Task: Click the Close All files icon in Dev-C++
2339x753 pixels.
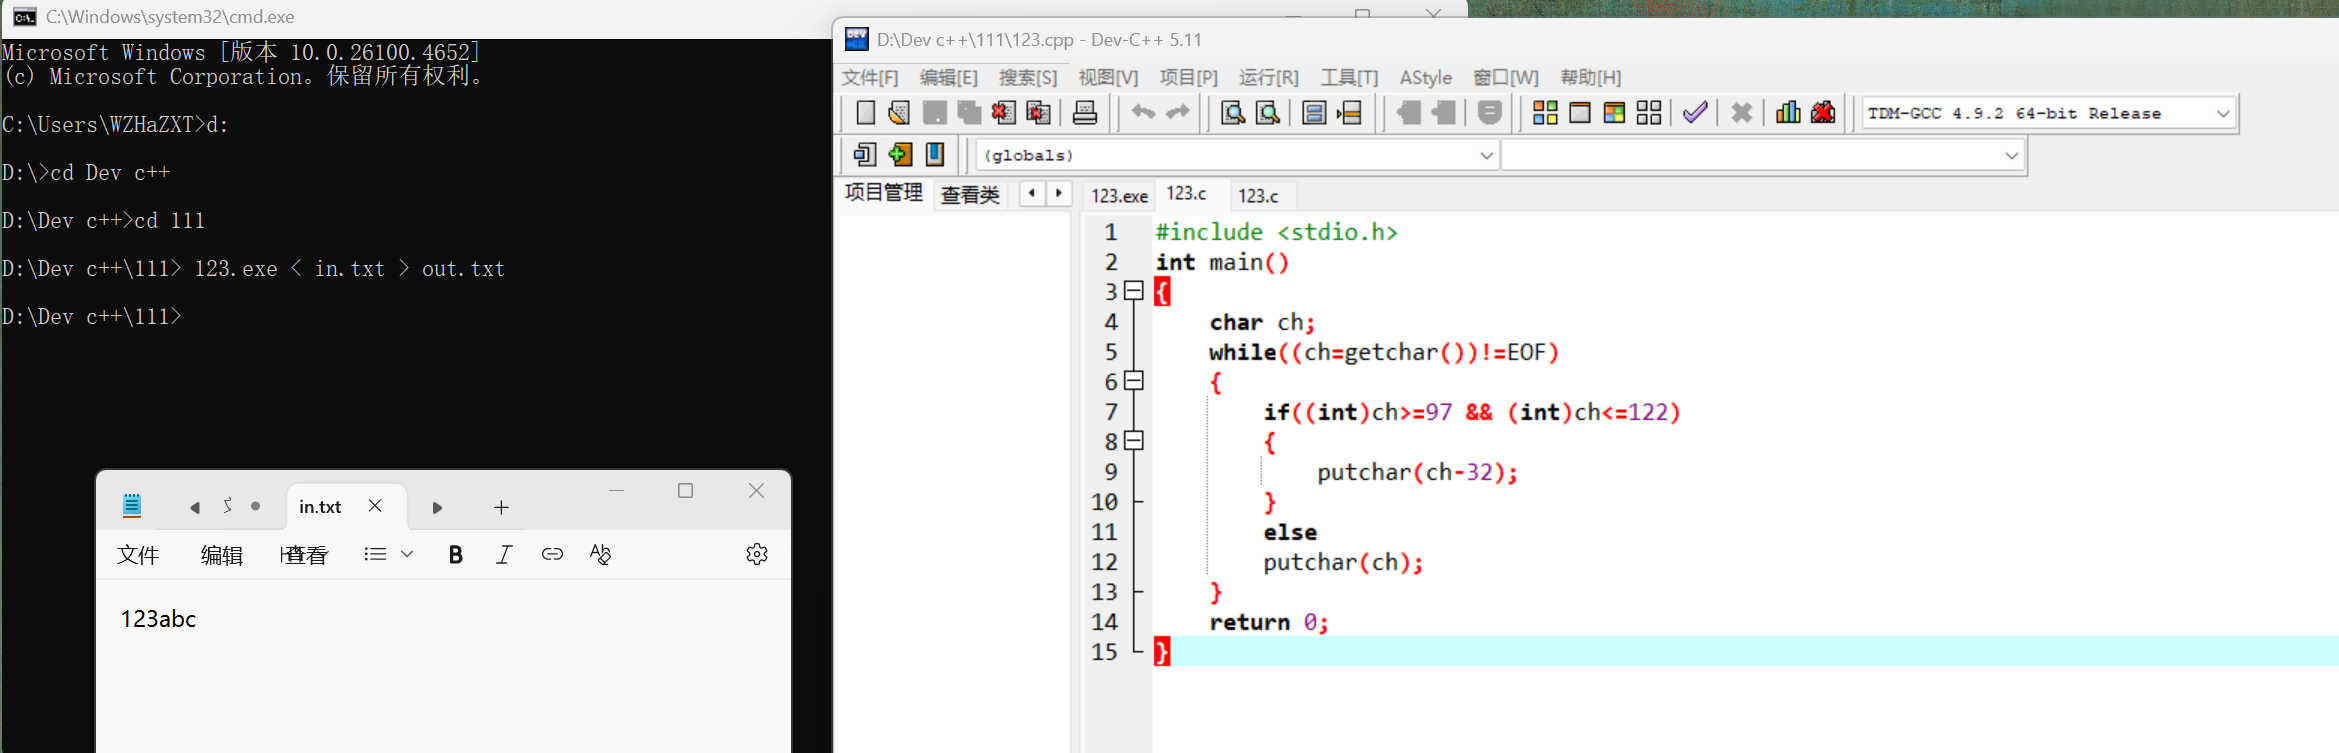Action: pos(1038,113)
